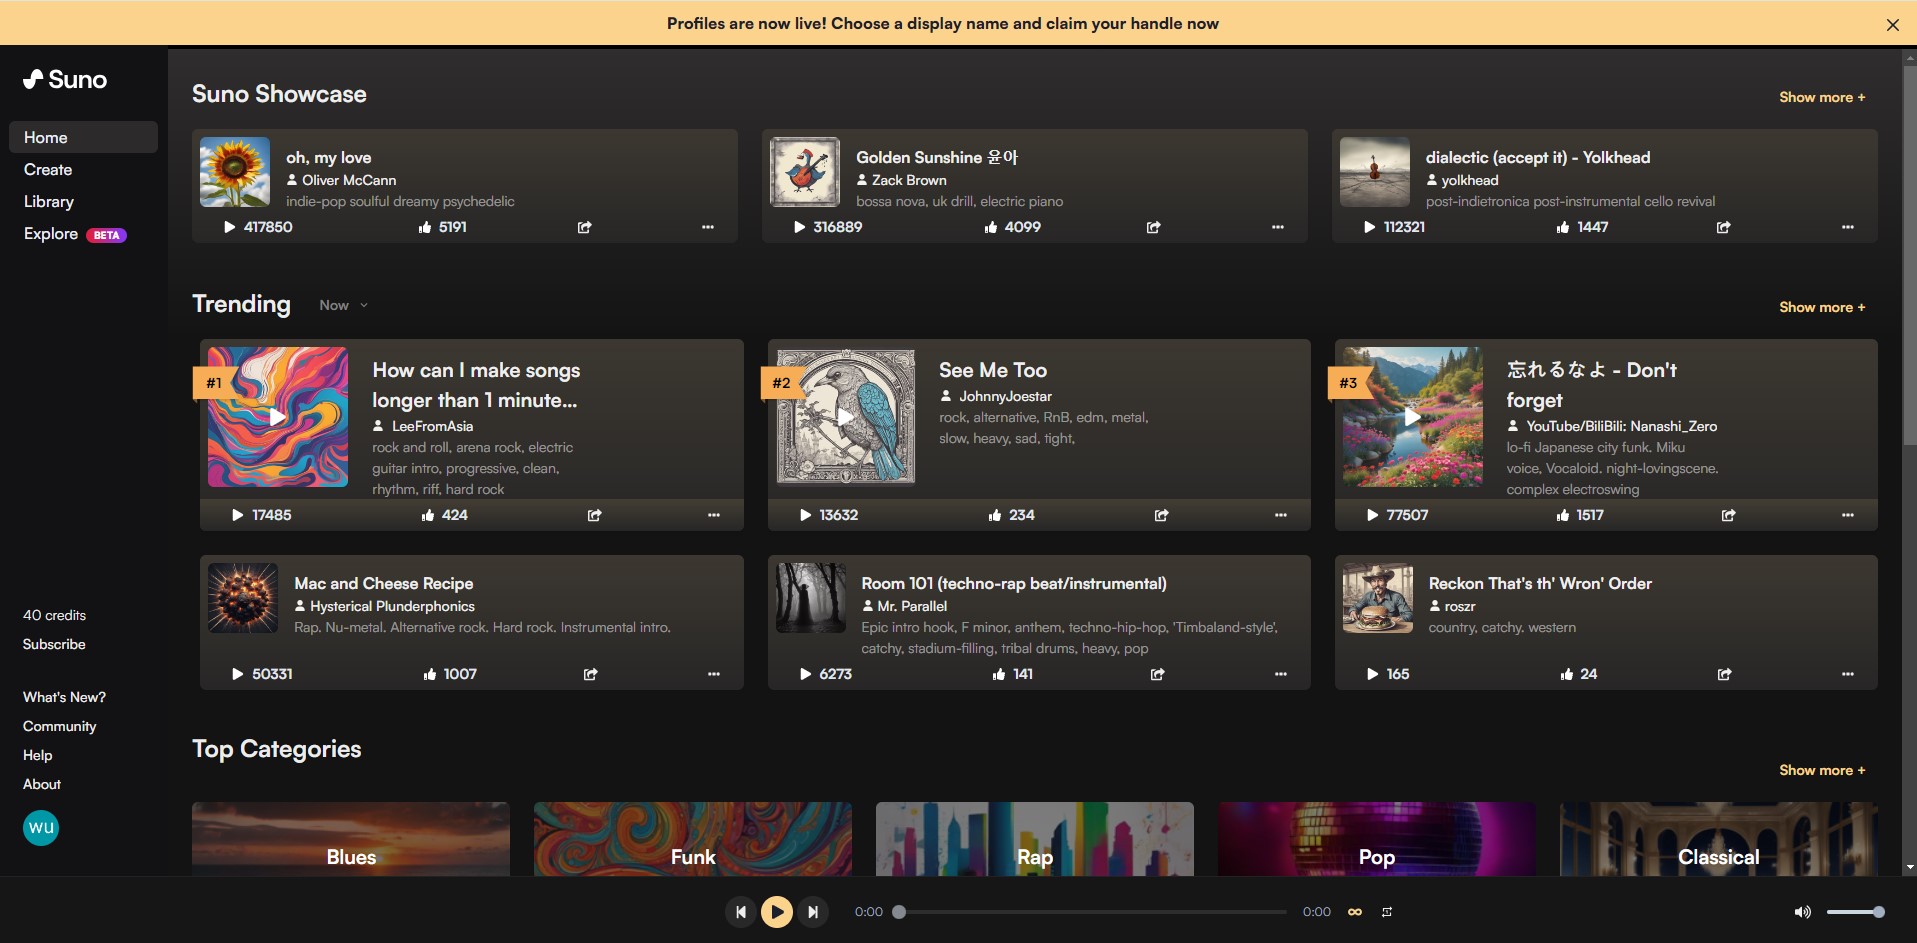Skip to the previous track
Viewport: 1917px width, 943px height.
click(x=741, y=912)
